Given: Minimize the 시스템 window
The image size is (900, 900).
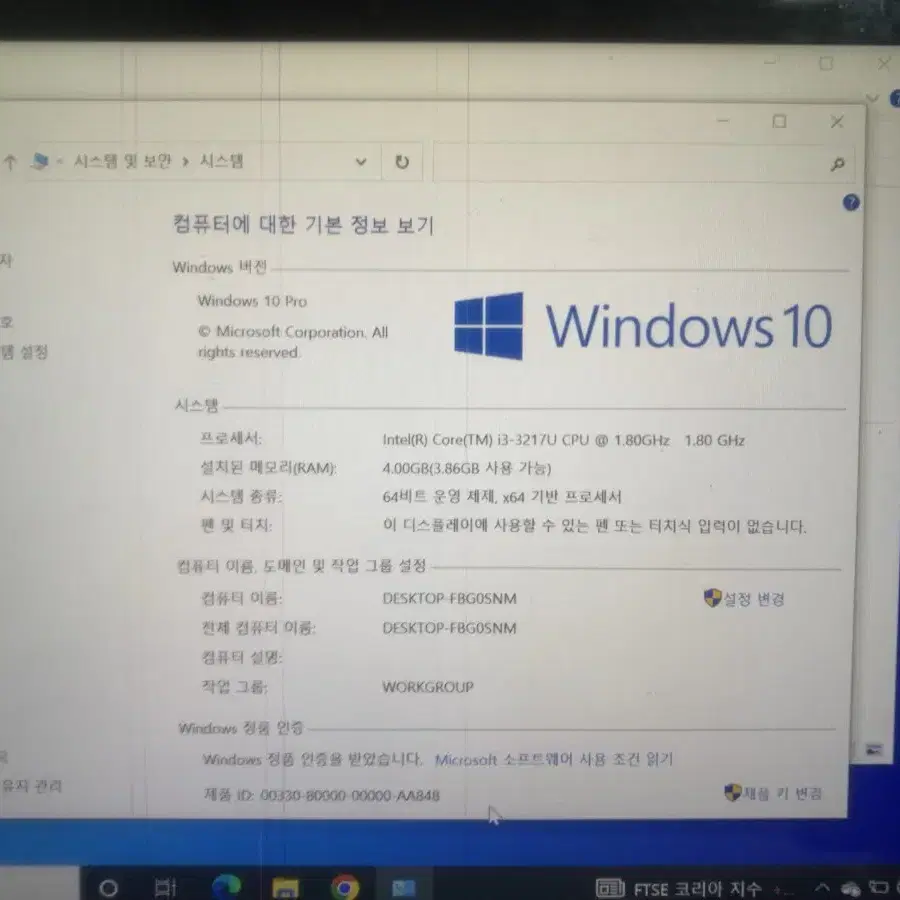Looking at the screenshot, I should coord(723,121).
